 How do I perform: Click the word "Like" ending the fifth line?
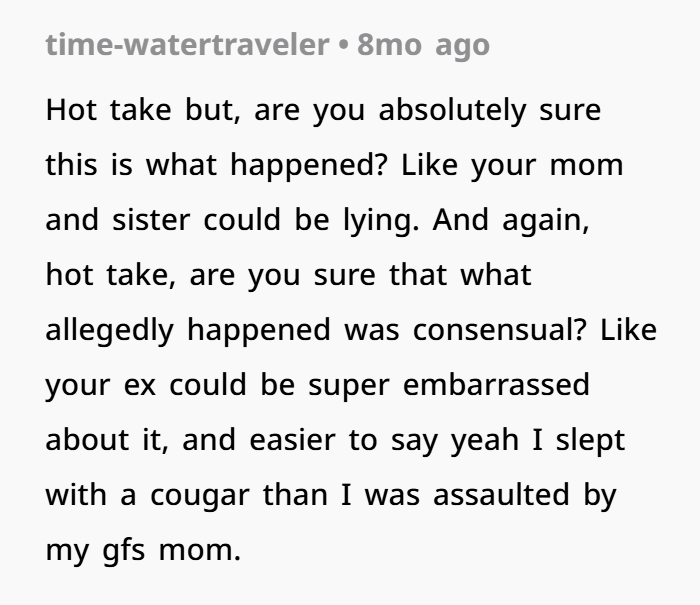click(x=629, y=330)
